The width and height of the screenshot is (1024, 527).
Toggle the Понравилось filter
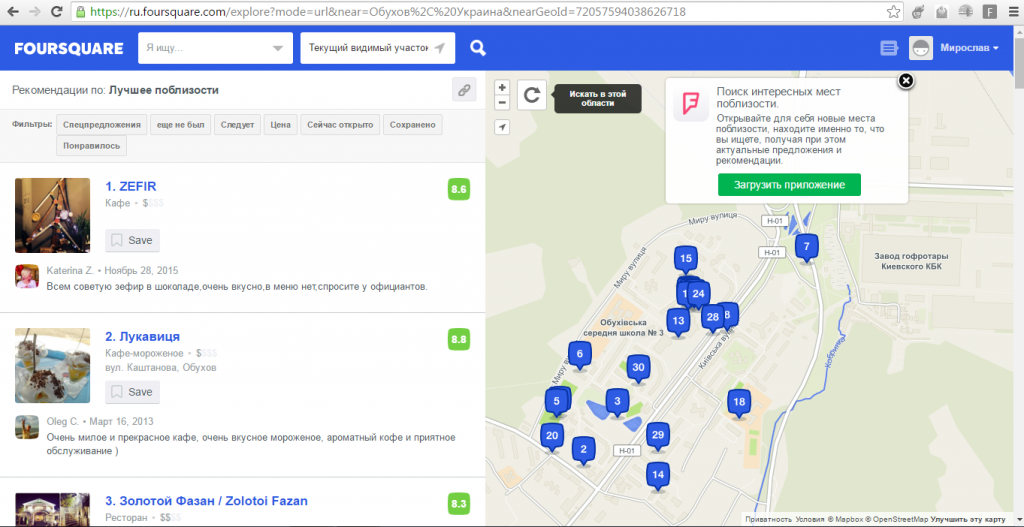coord(91,146)
